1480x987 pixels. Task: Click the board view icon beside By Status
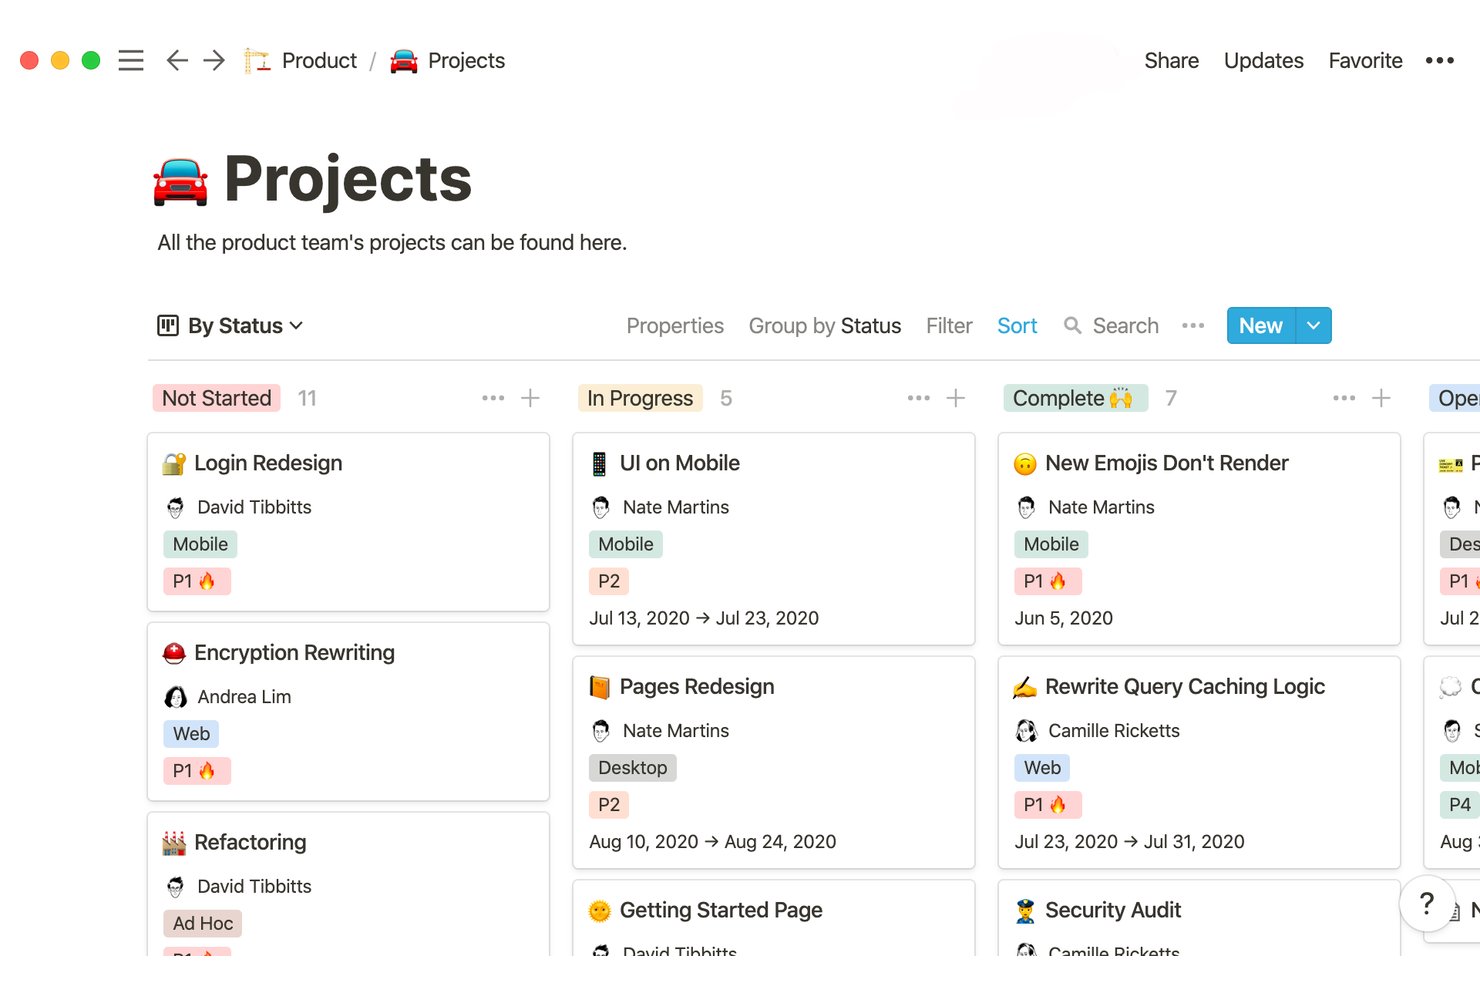point(168,326)
